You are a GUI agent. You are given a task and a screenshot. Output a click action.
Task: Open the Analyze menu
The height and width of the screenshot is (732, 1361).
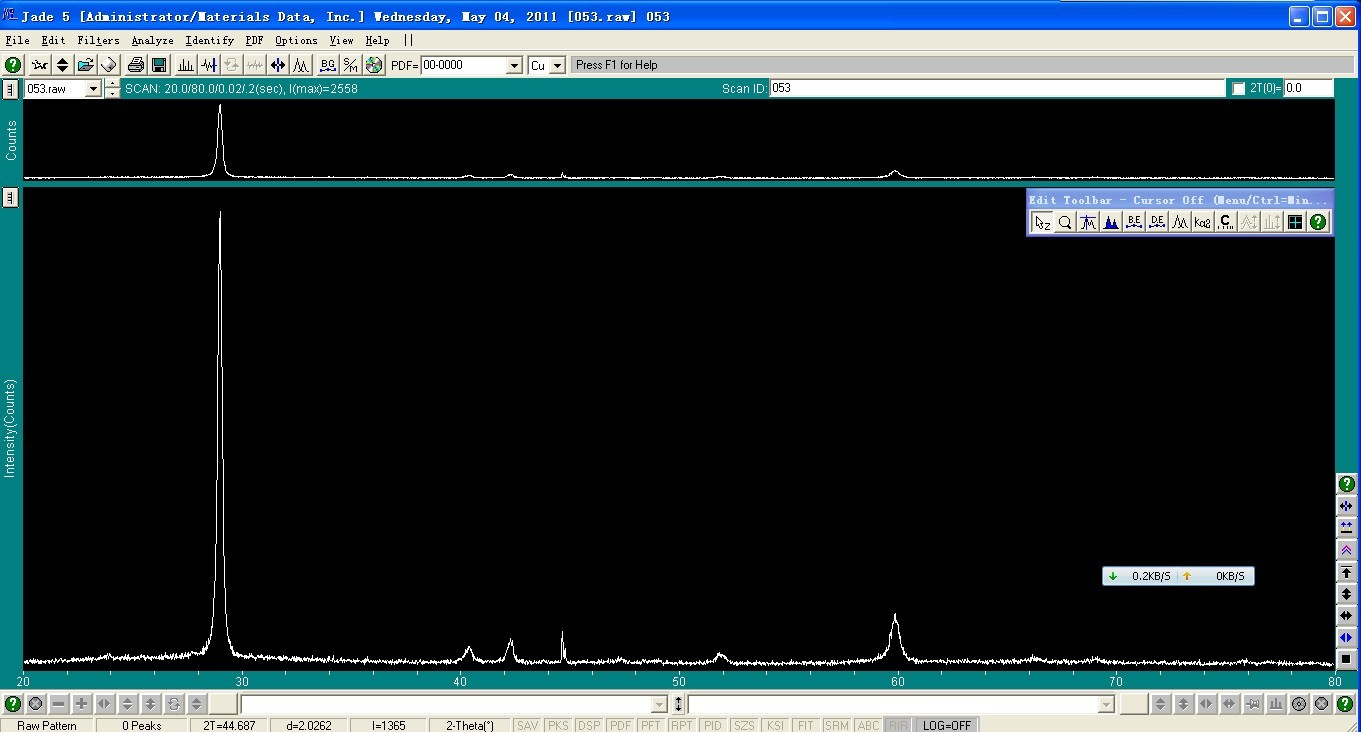[x=152, y=41]
